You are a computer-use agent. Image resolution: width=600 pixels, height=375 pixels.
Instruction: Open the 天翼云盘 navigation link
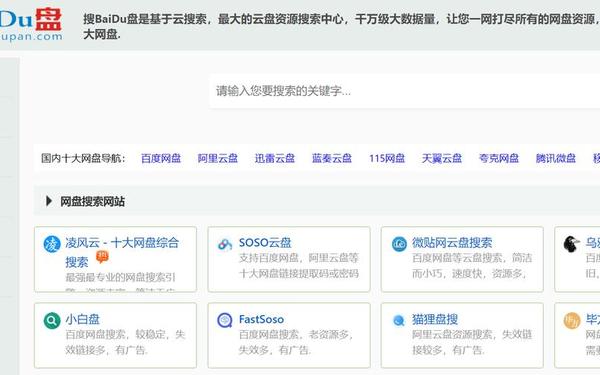[x=442, y=158]
